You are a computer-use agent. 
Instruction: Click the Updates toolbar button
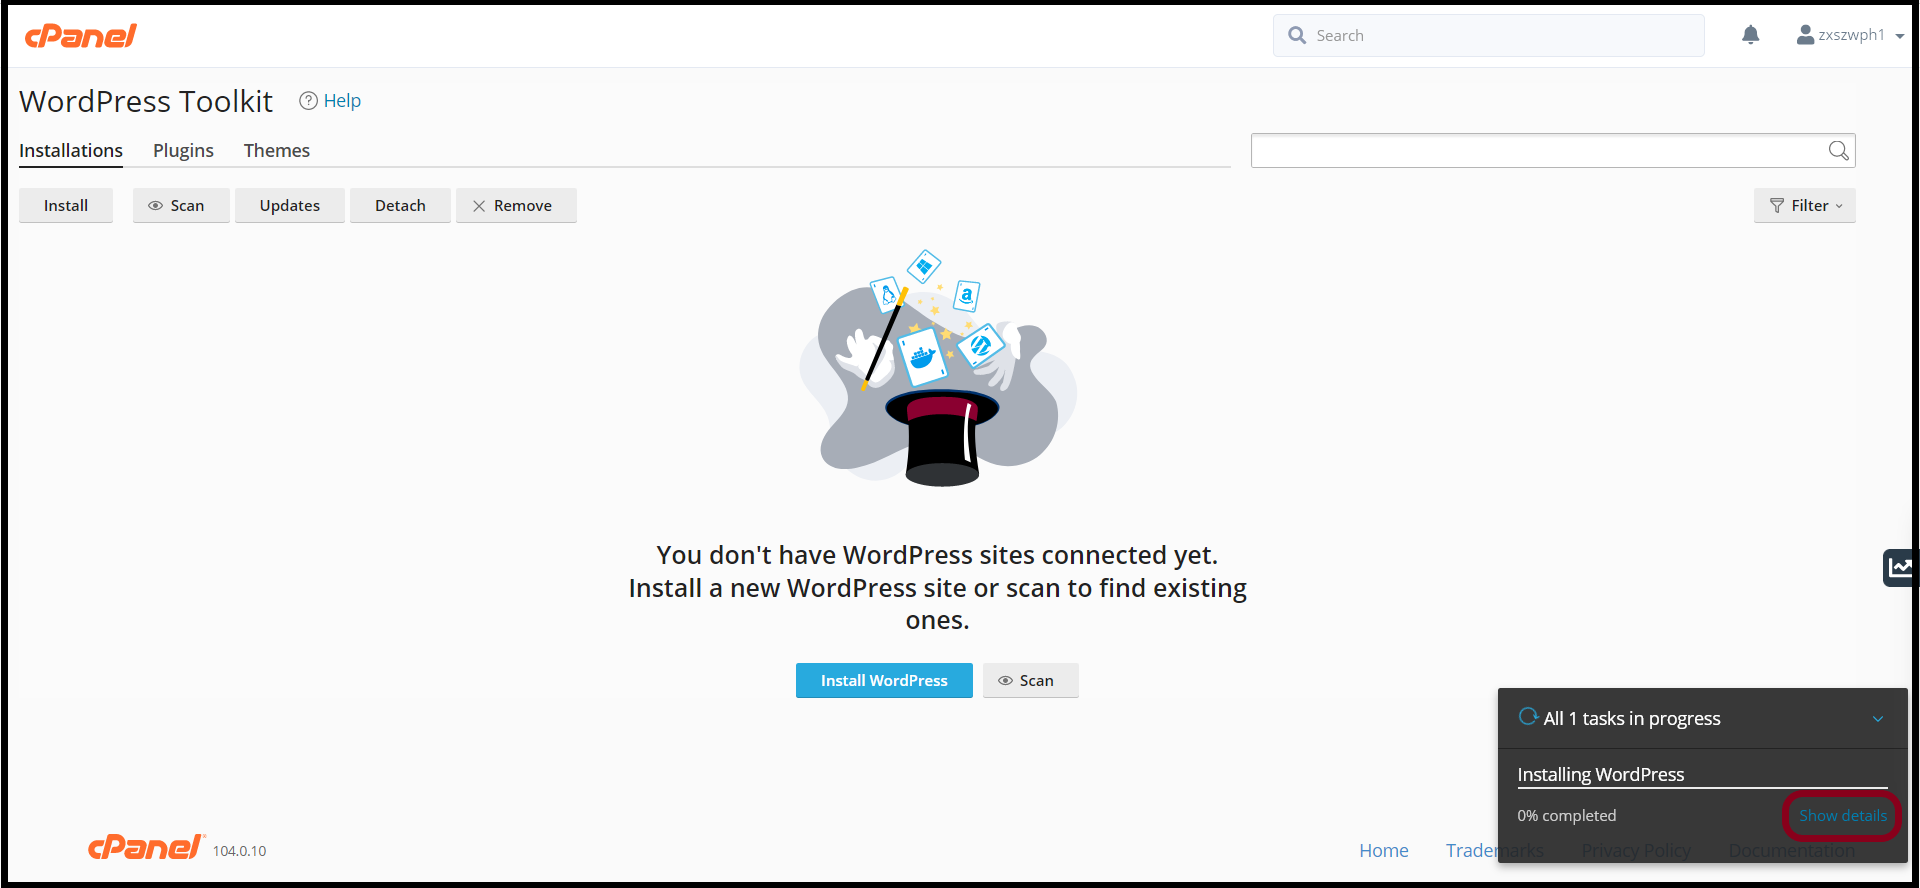click(290, 205)
